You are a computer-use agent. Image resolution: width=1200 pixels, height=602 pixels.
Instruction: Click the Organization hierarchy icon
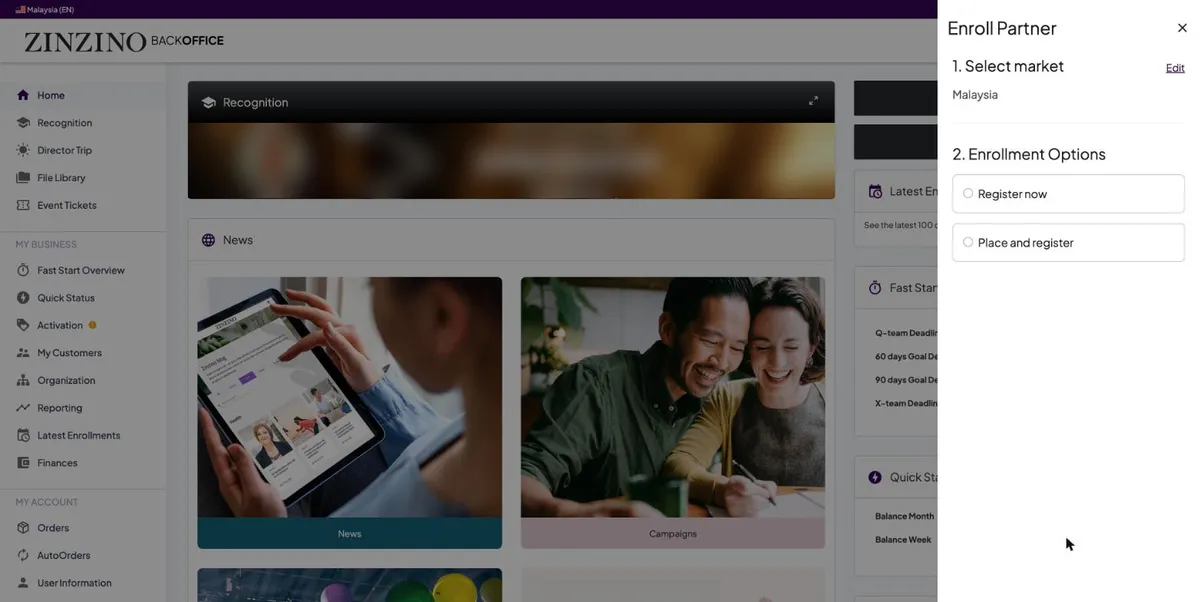pos(23,380)
